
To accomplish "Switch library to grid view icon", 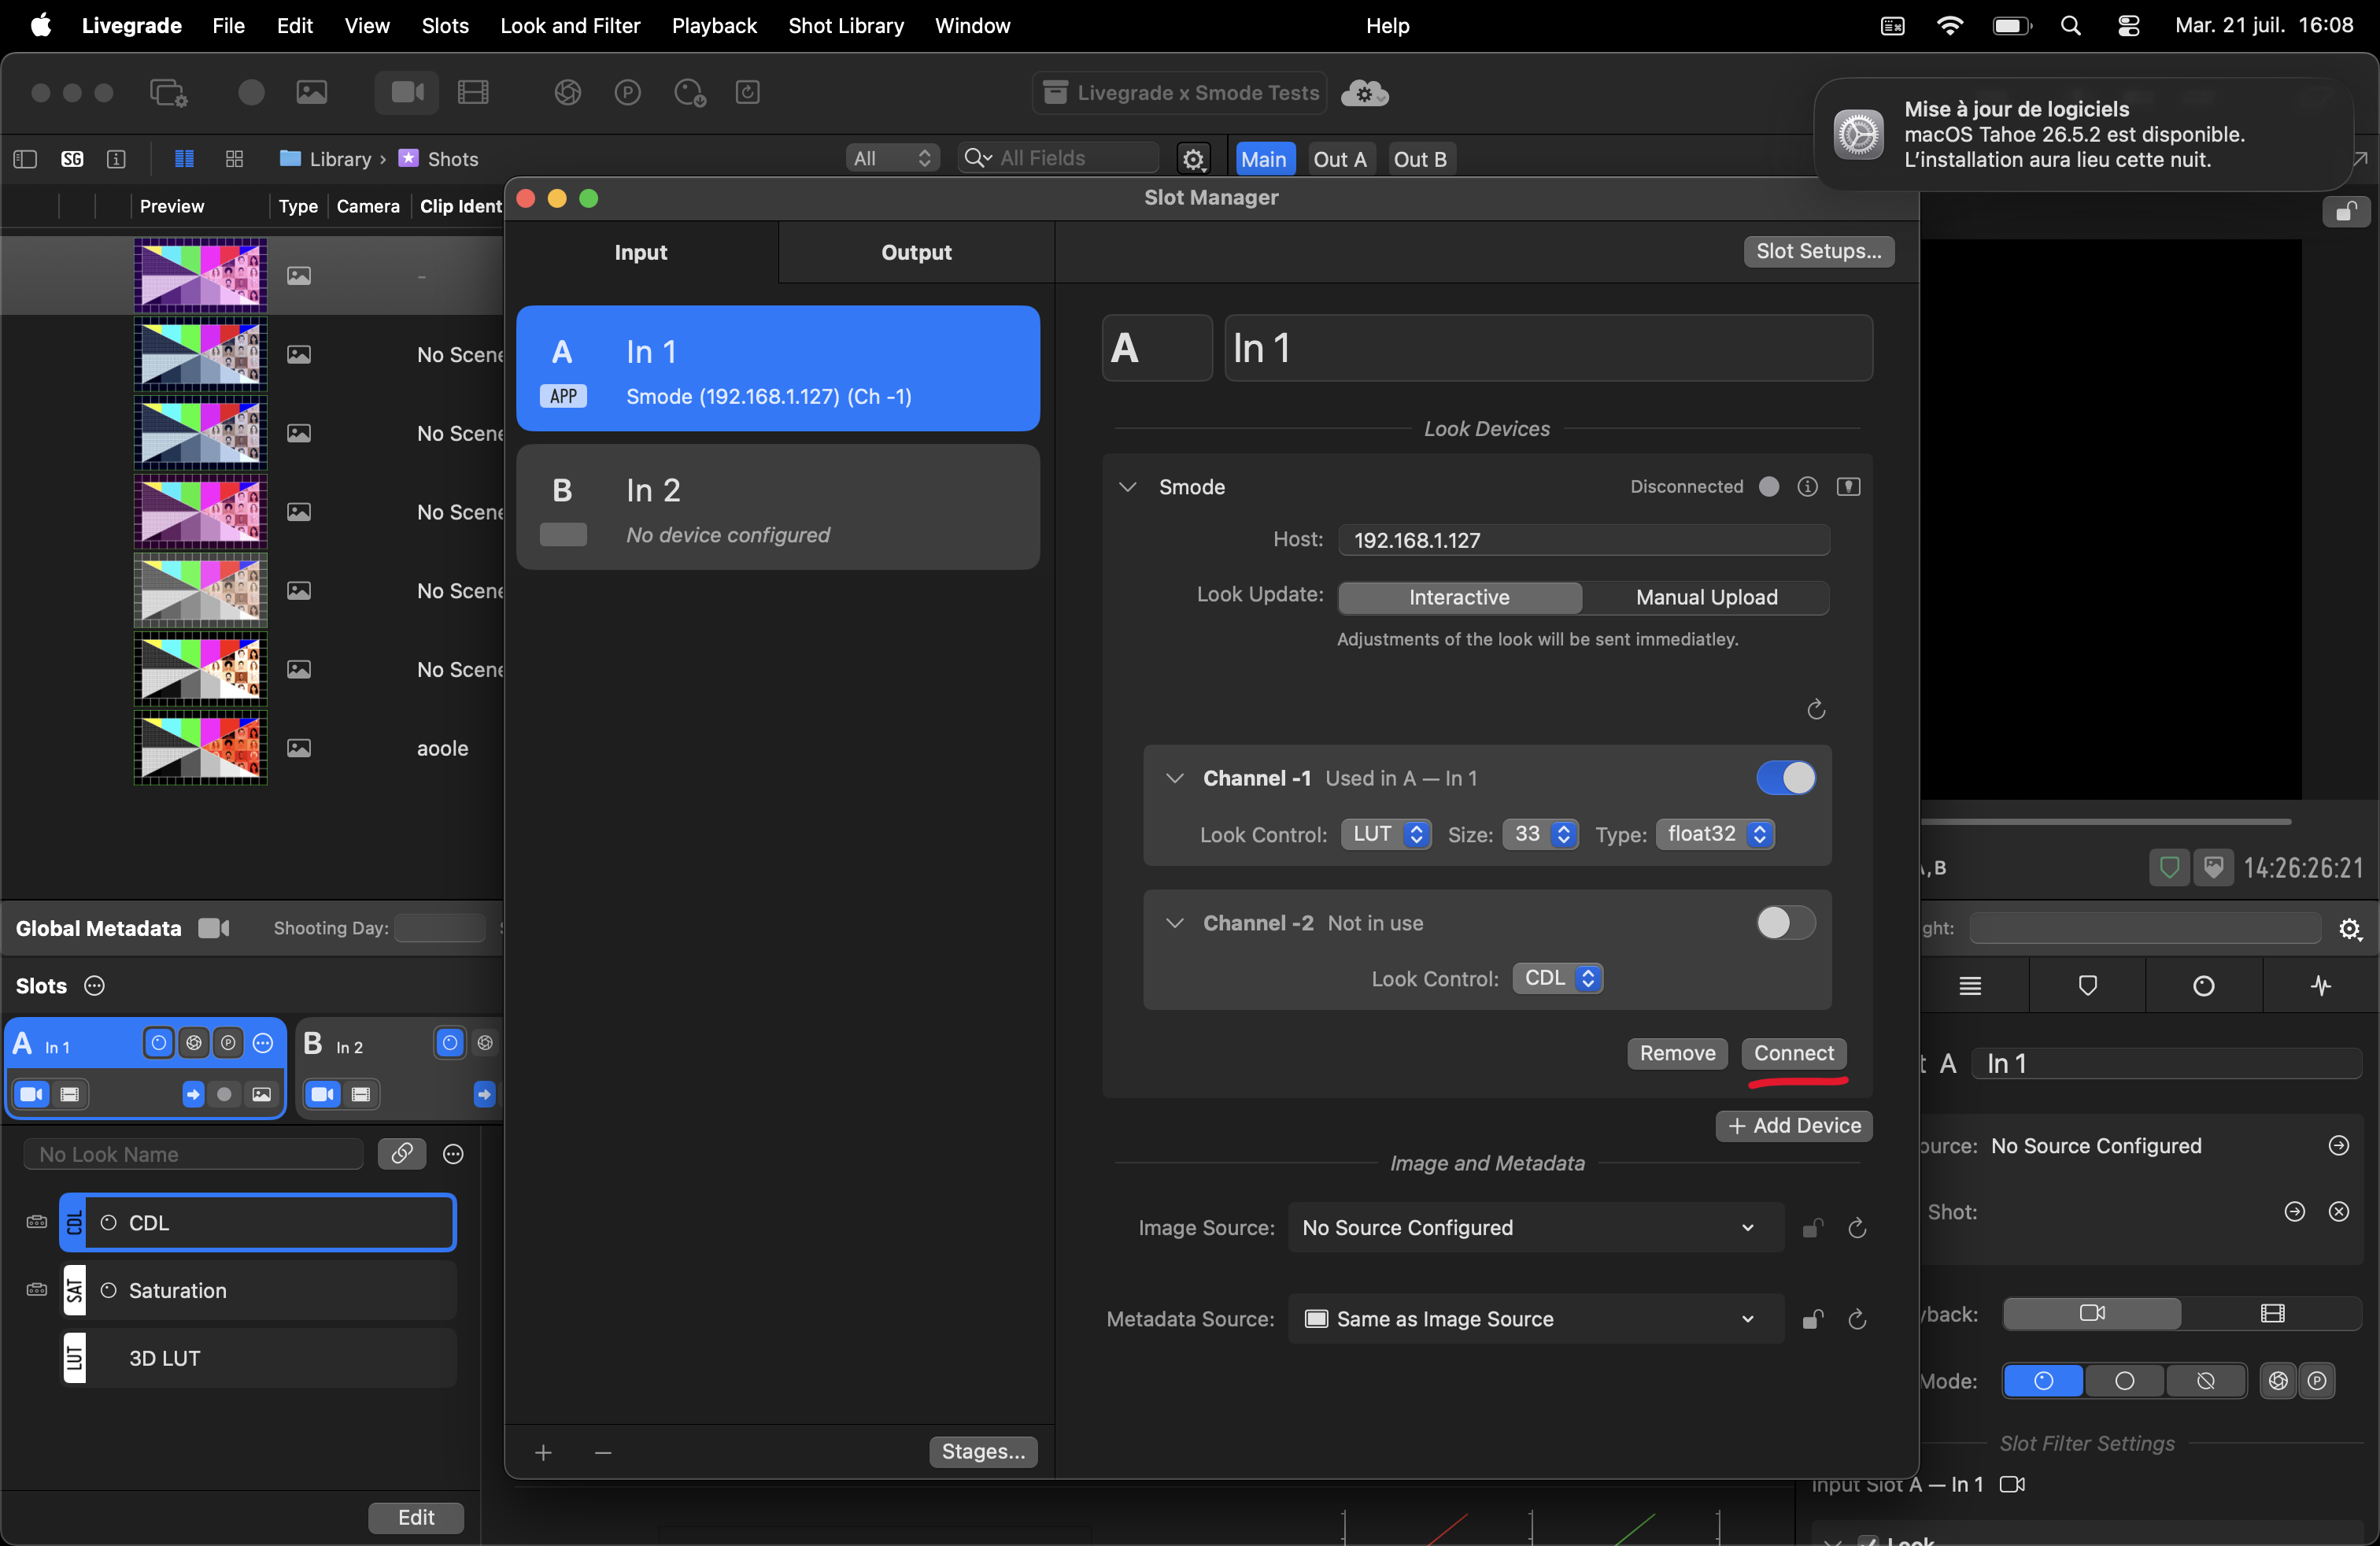I will [x=234, y=159].
